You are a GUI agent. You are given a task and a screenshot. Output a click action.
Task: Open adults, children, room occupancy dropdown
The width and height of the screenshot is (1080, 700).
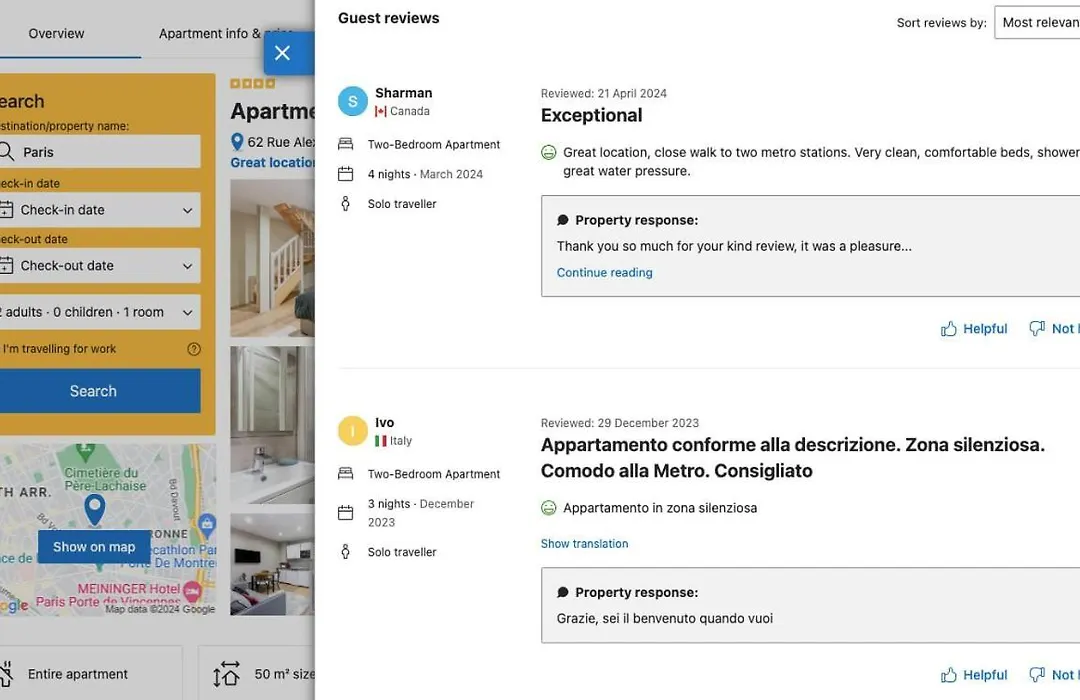(x=100, y=312)
